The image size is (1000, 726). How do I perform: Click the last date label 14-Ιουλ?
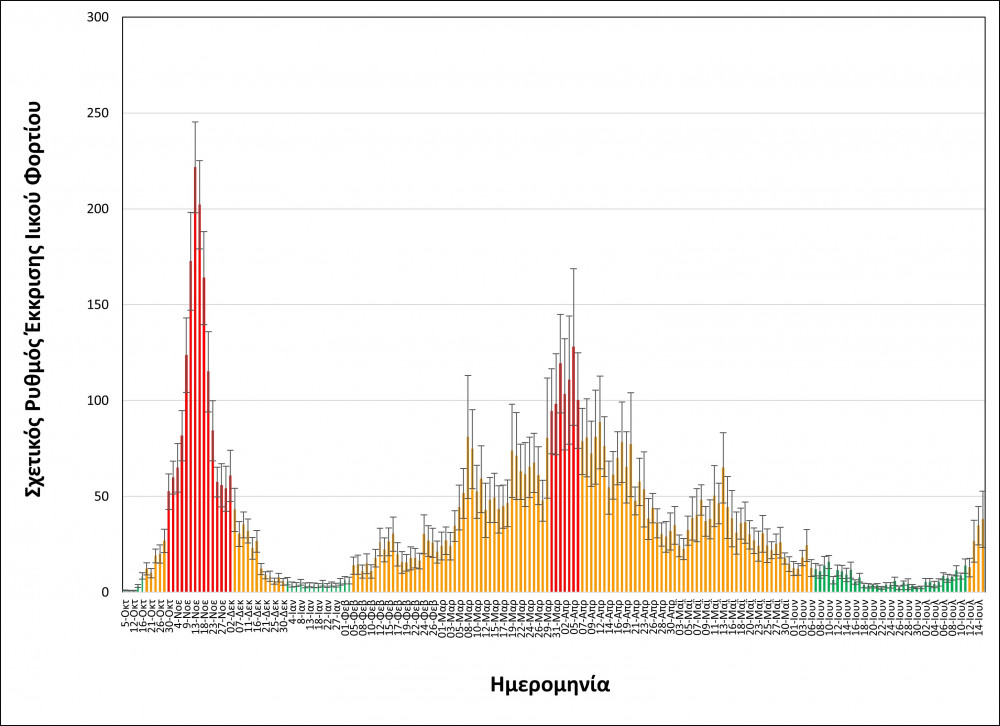click(x=979, y=610)
